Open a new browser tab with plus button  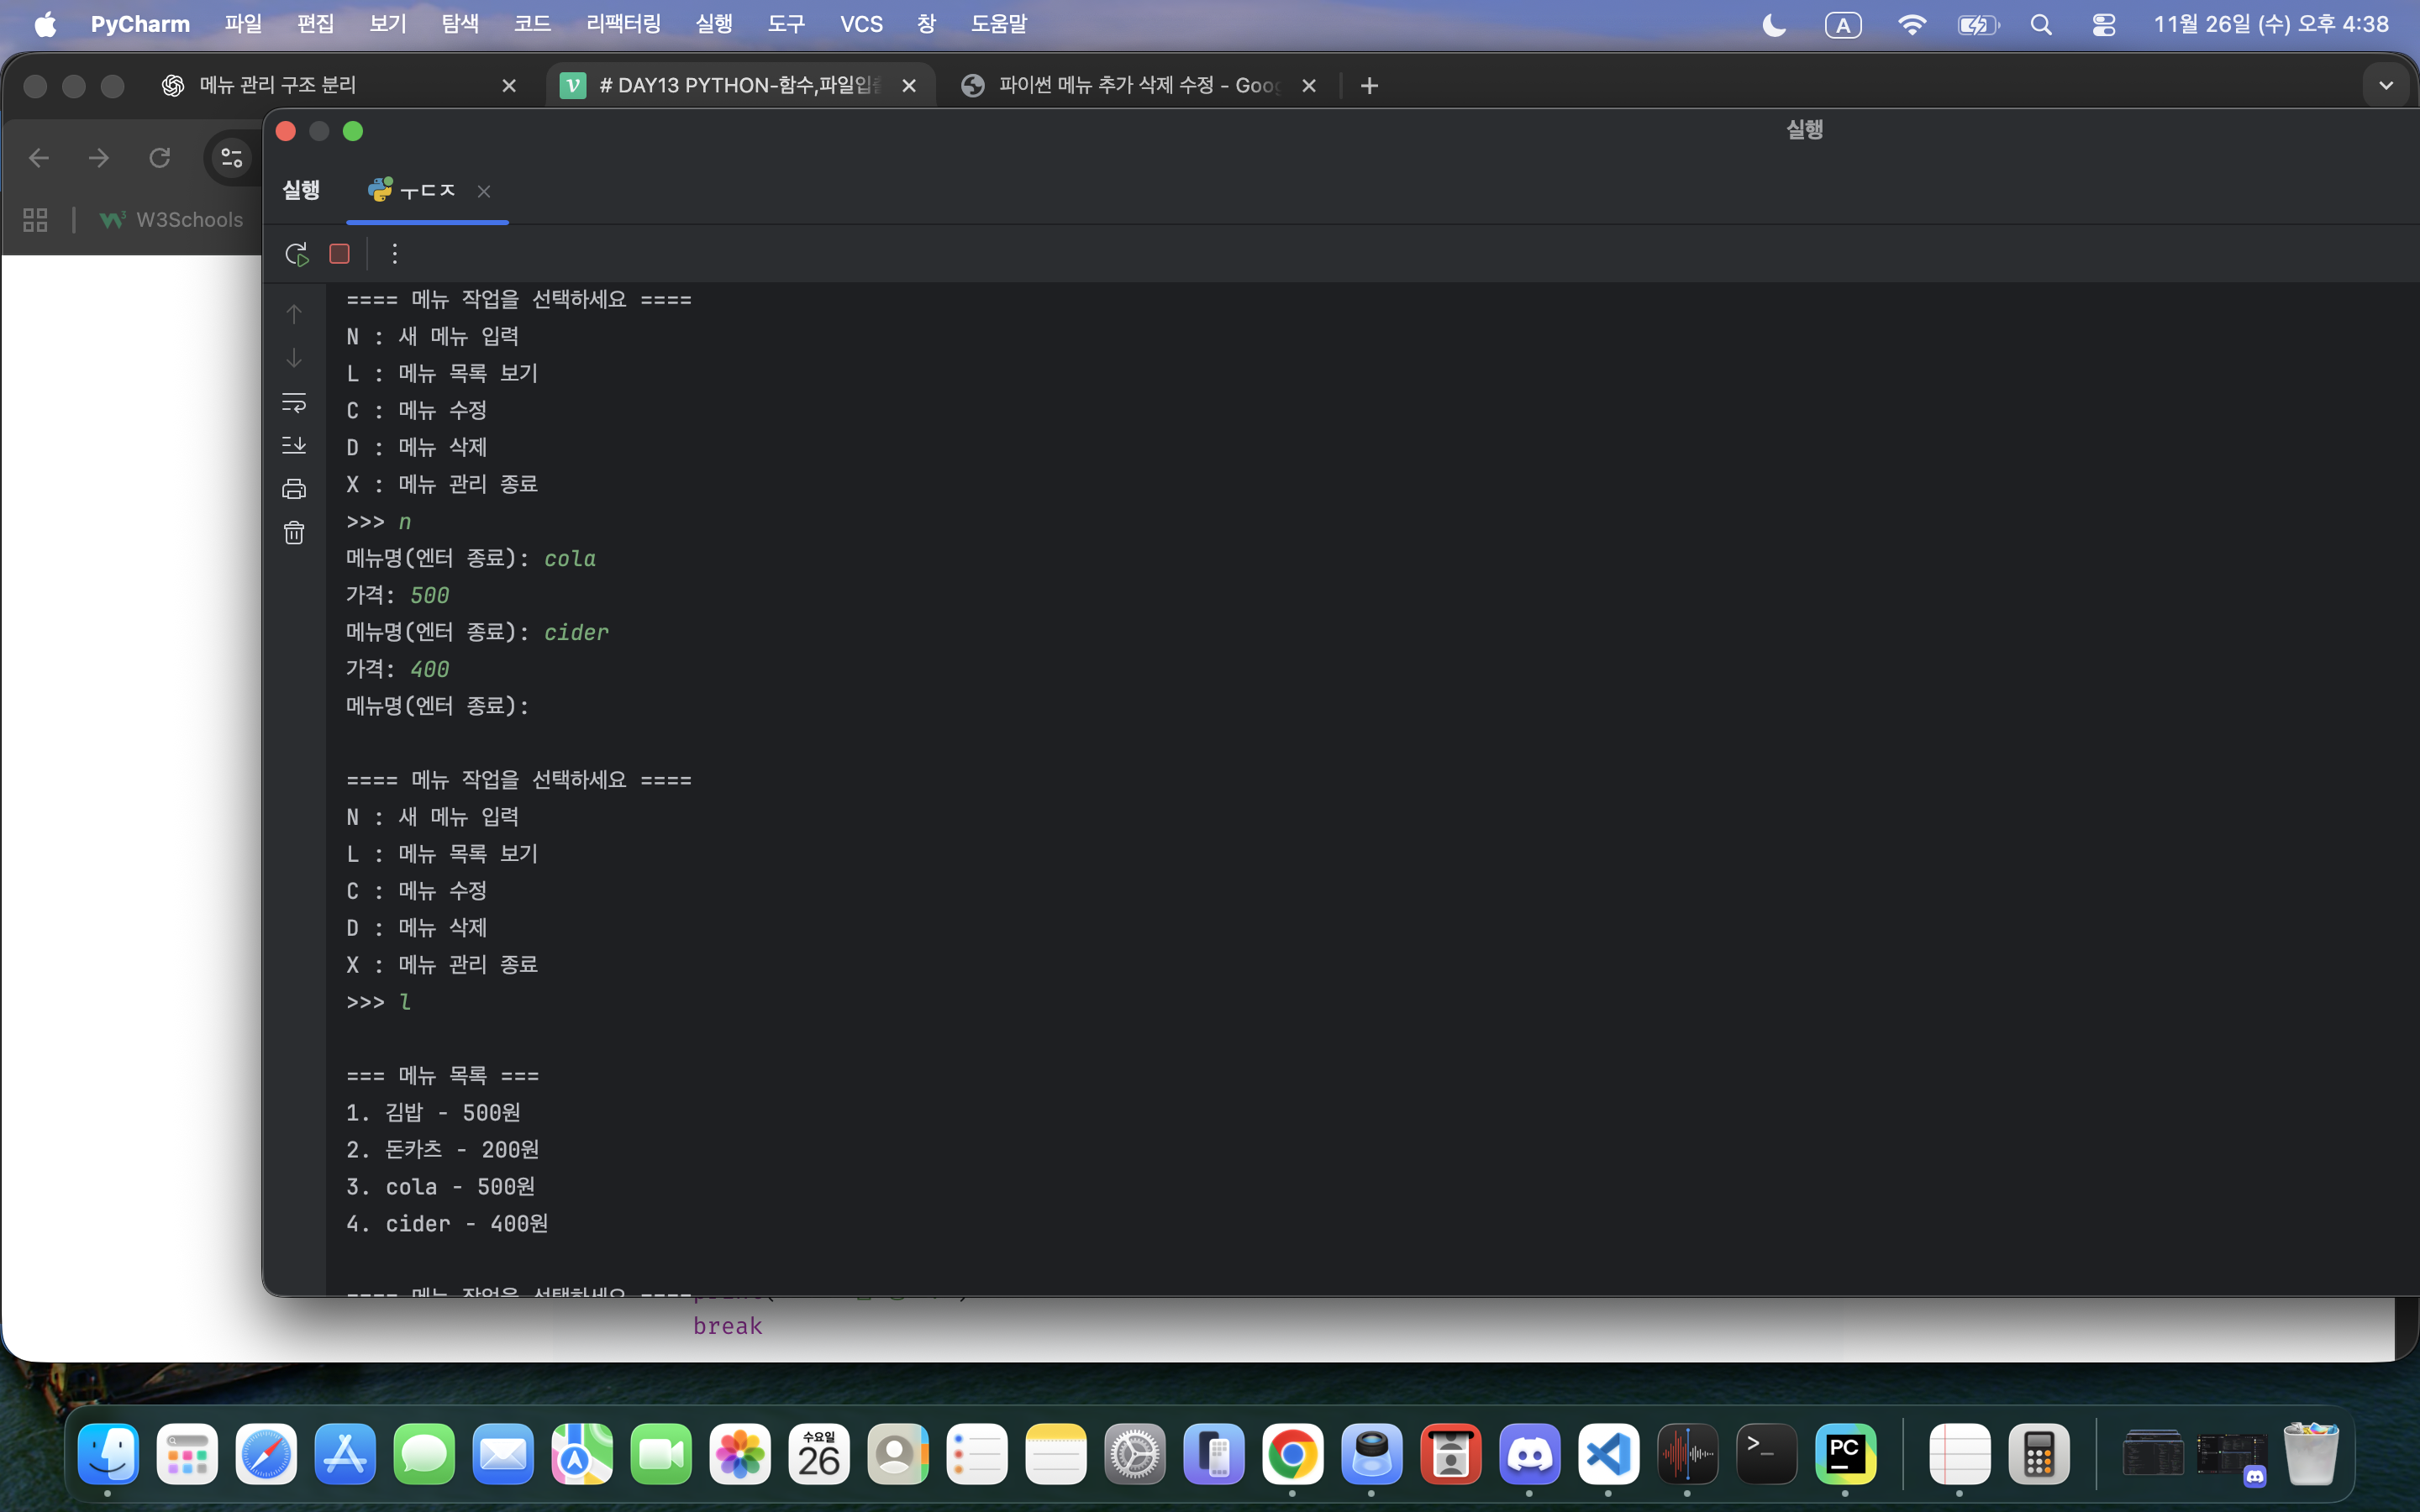click(1369, 86)
